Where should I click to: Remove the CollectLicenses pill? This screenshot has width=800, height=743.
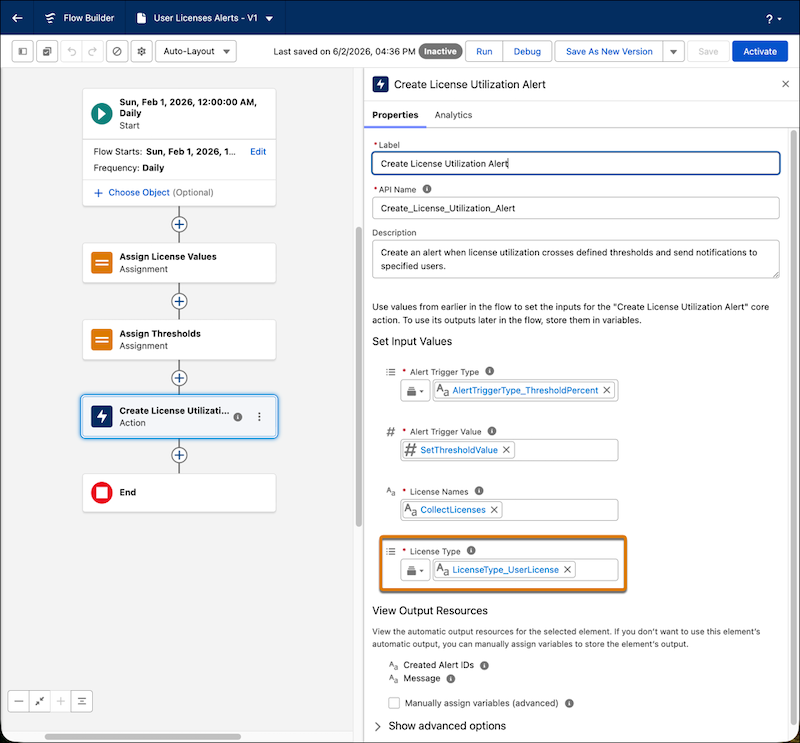pos(494,510)
